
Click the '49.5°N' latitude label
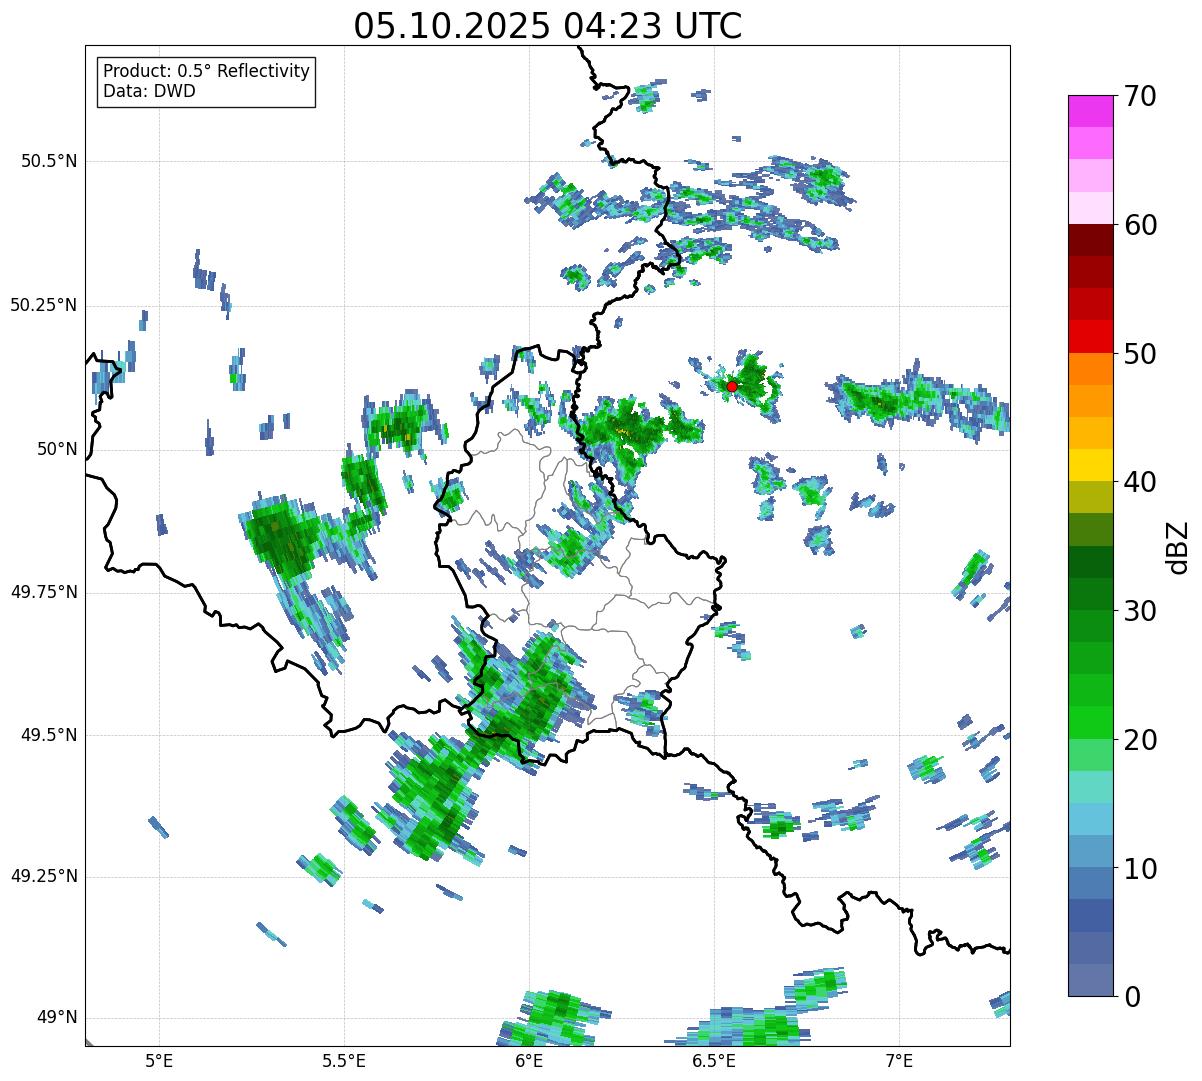(49, 735)
